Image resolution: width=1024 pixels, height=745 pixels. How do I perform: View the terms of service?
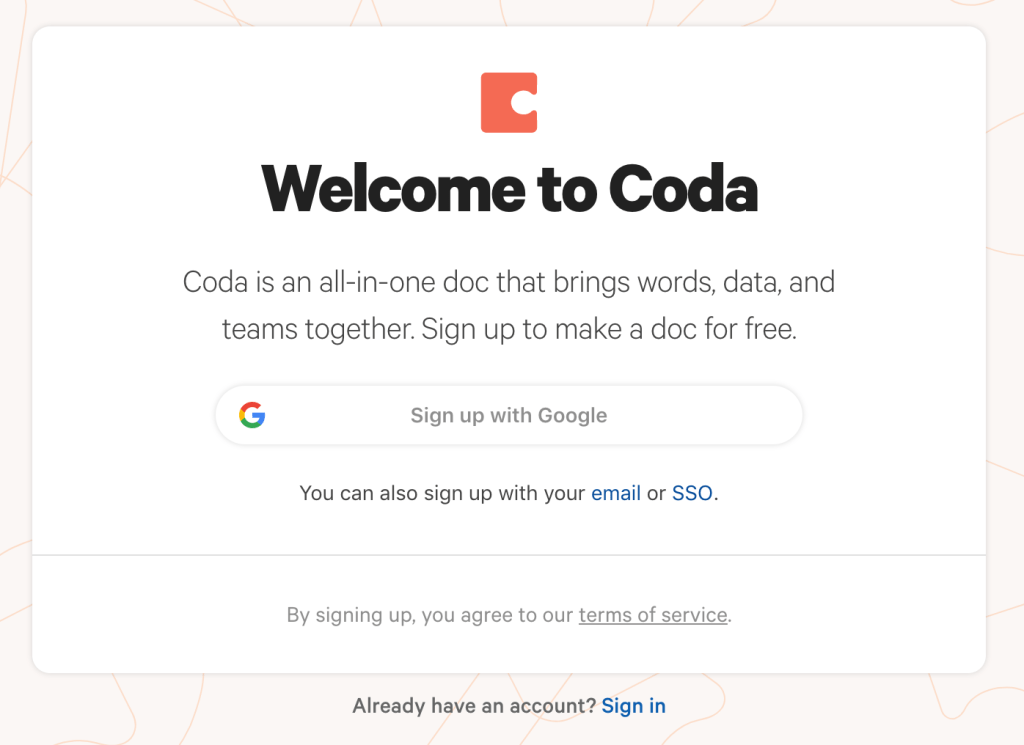click(x=652, y=615)
